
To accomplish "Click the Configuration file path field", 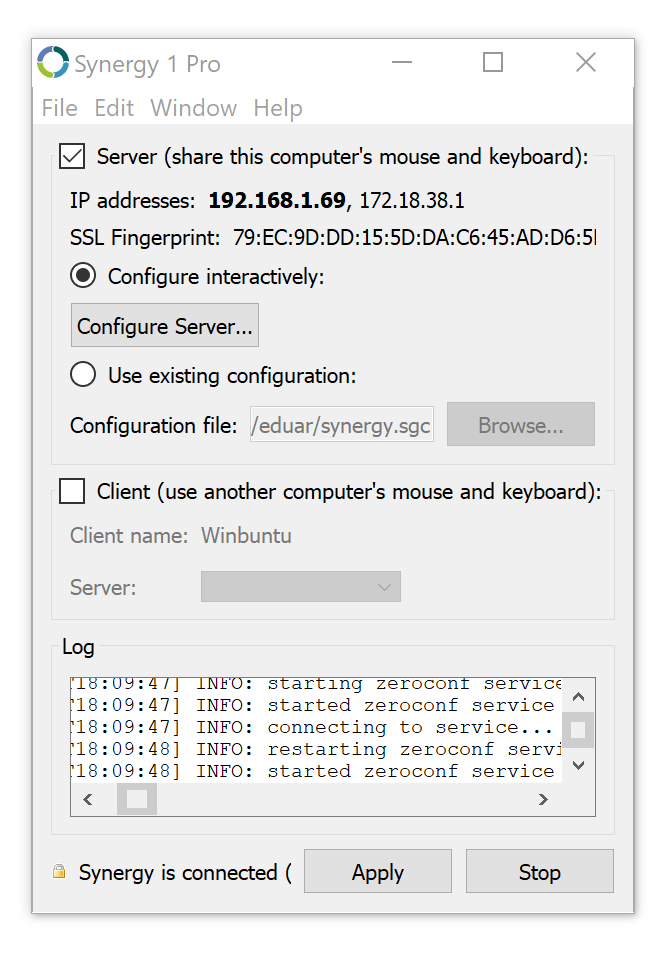I will pos(342,425).
